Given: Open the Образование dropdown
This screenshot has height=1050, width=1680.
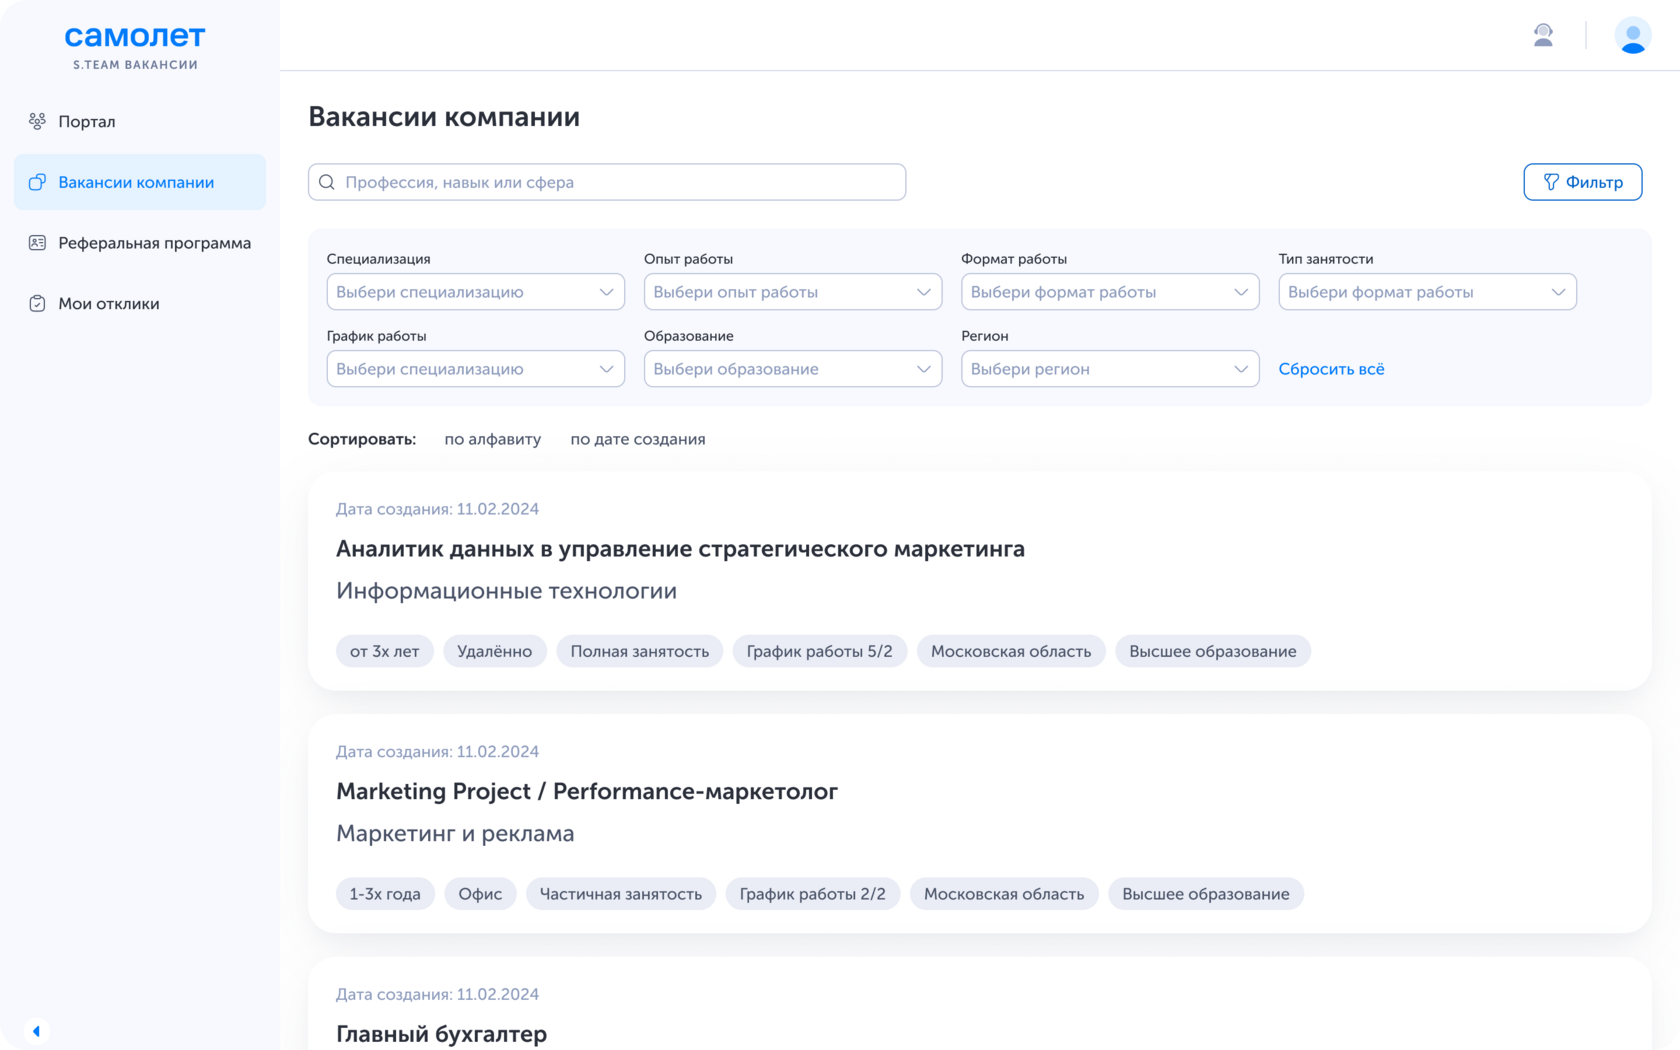Looking at the screenshot, I should click(792, 369).
